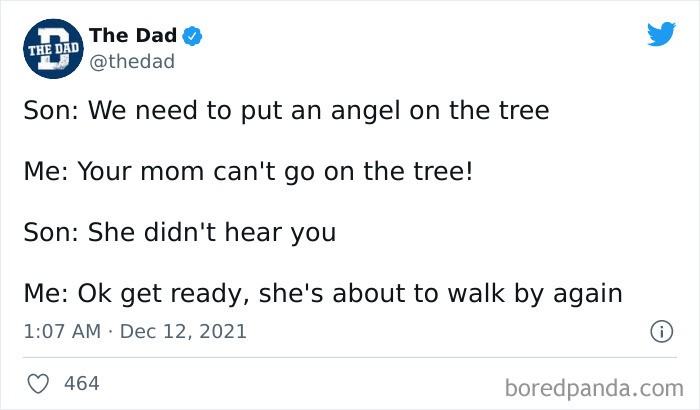Viewport: 700px width, 410px height.
Task: Click the line starting "Son: We need"
Action: 286,109
